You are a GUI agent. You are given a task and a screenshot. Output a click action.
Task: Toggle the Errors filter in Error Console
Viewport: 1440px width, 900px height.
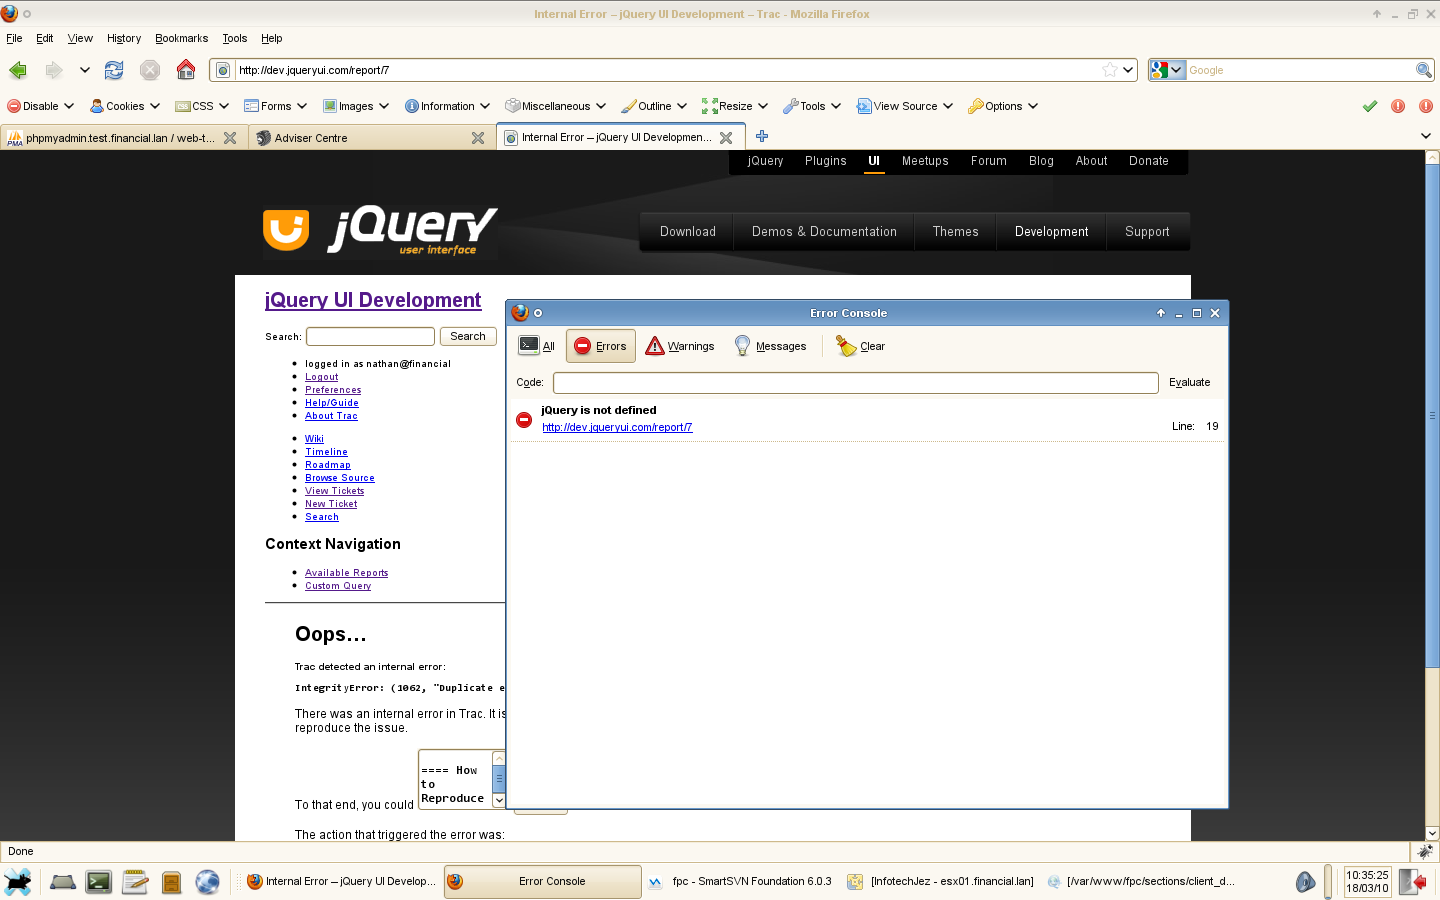(600, 346)
